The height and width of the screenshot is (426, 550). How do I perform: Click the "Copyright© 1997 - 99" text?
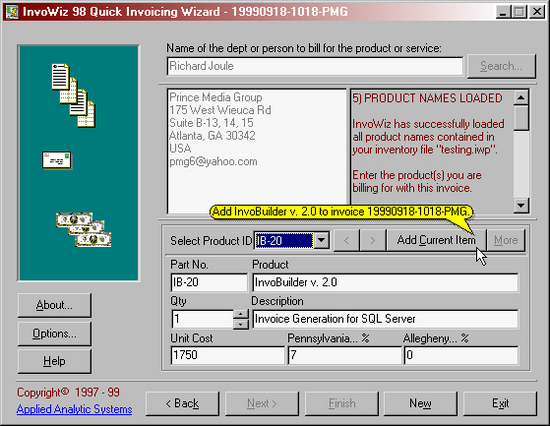tap(68, 392)
